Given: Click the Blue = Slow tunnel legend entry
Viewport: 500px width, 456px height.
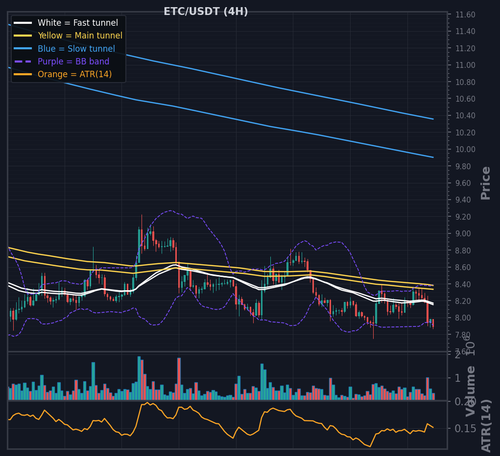Looking at the screenshot, I should (64, 48).
